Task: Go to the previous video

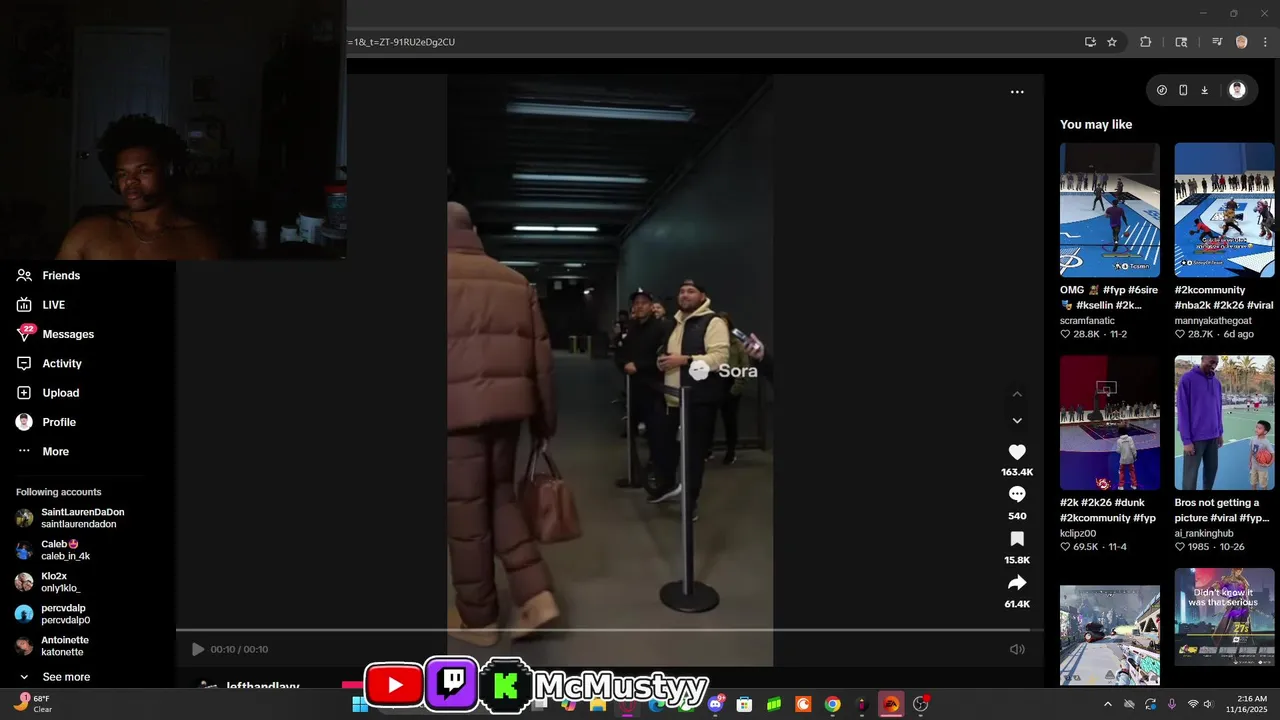Action: 1017,394
